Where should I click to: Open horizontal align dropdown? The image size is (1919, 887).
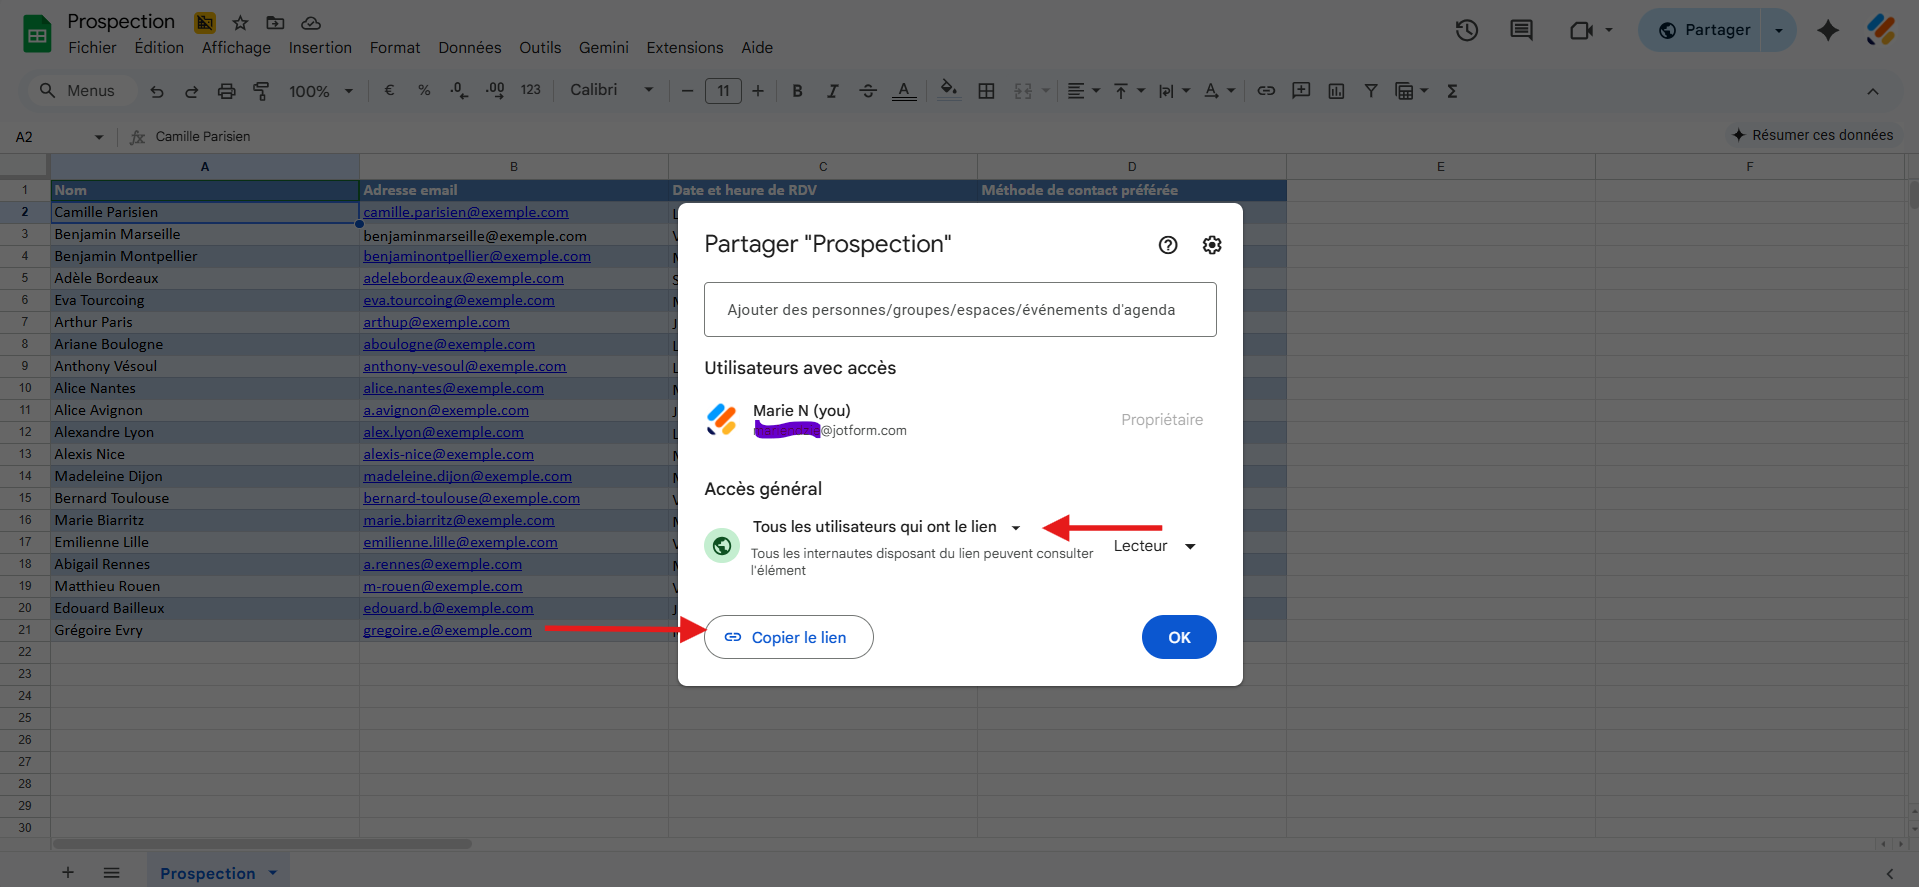1083,91
